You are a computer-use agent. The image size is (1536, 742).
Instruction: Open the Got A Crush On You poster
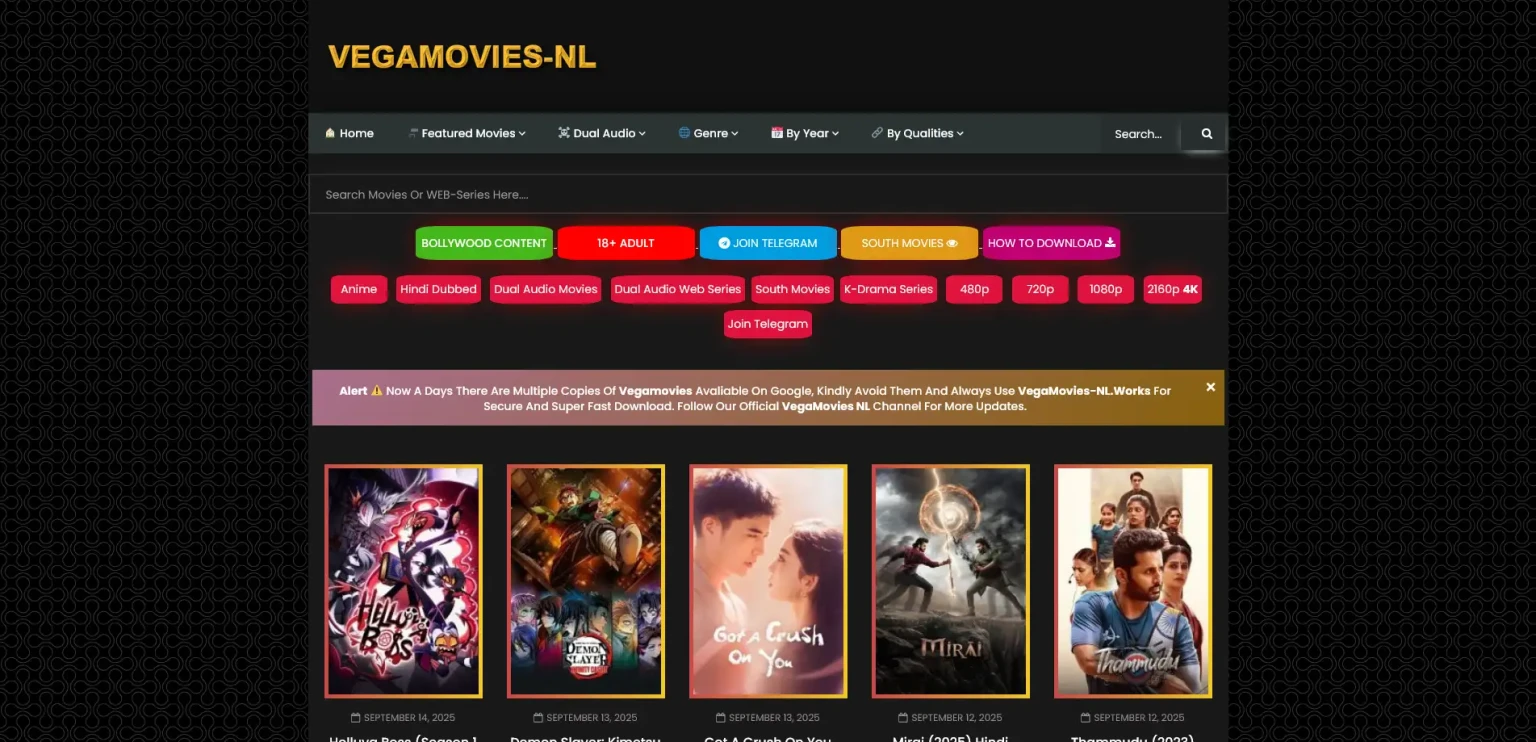pyautogui.click(x=768, y=581)
